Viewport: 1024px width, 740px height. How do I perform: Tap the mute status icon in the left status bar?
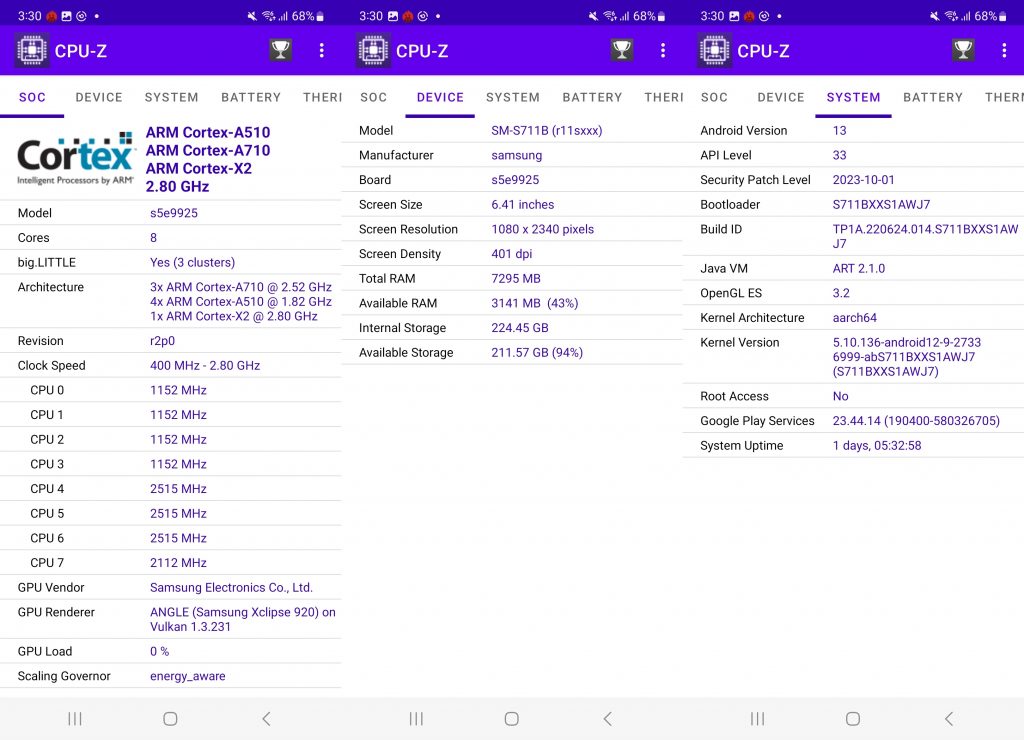[x=252, y=16]
